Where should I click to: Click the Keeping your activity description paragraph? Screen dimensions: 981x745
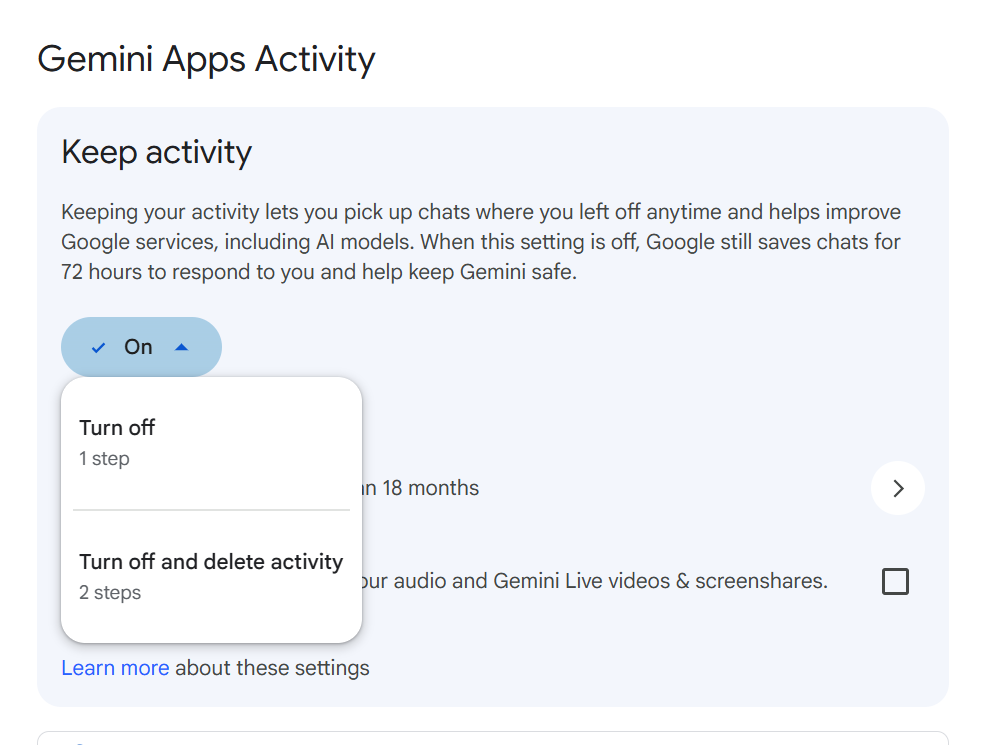tap(481, 241)
